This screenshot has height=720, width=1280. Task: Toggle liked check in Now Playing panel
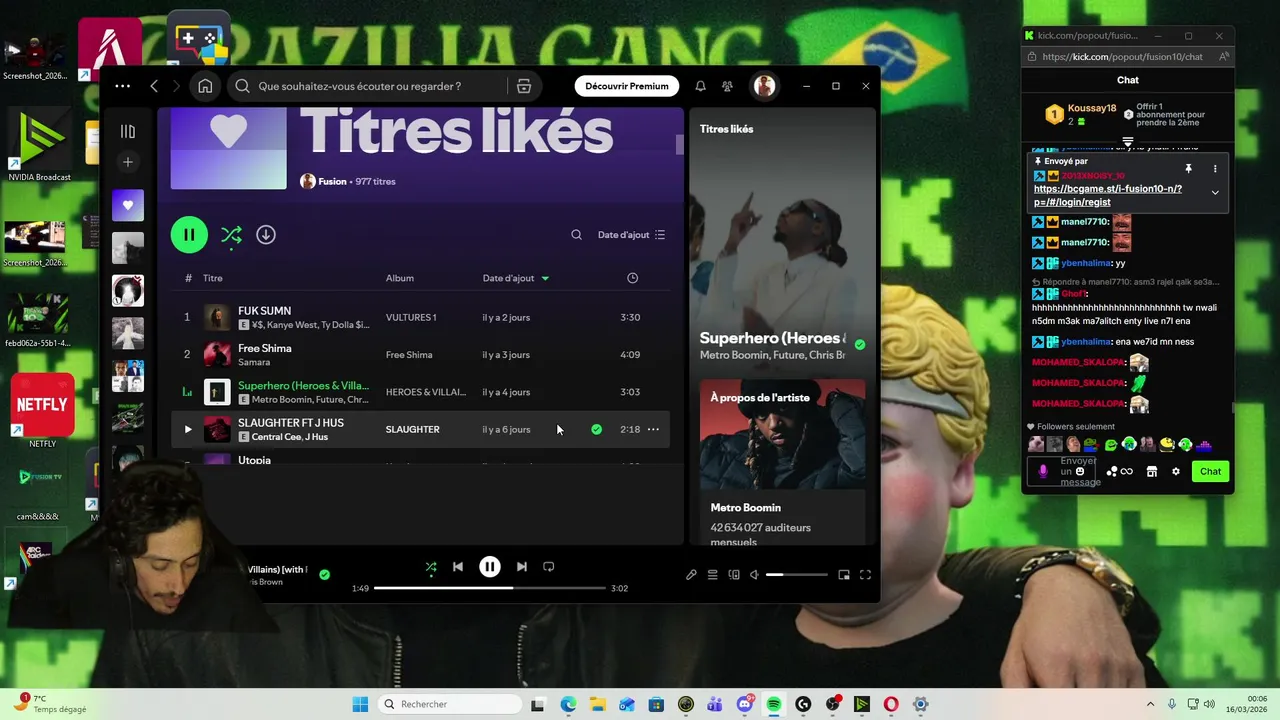pos(860,344)
